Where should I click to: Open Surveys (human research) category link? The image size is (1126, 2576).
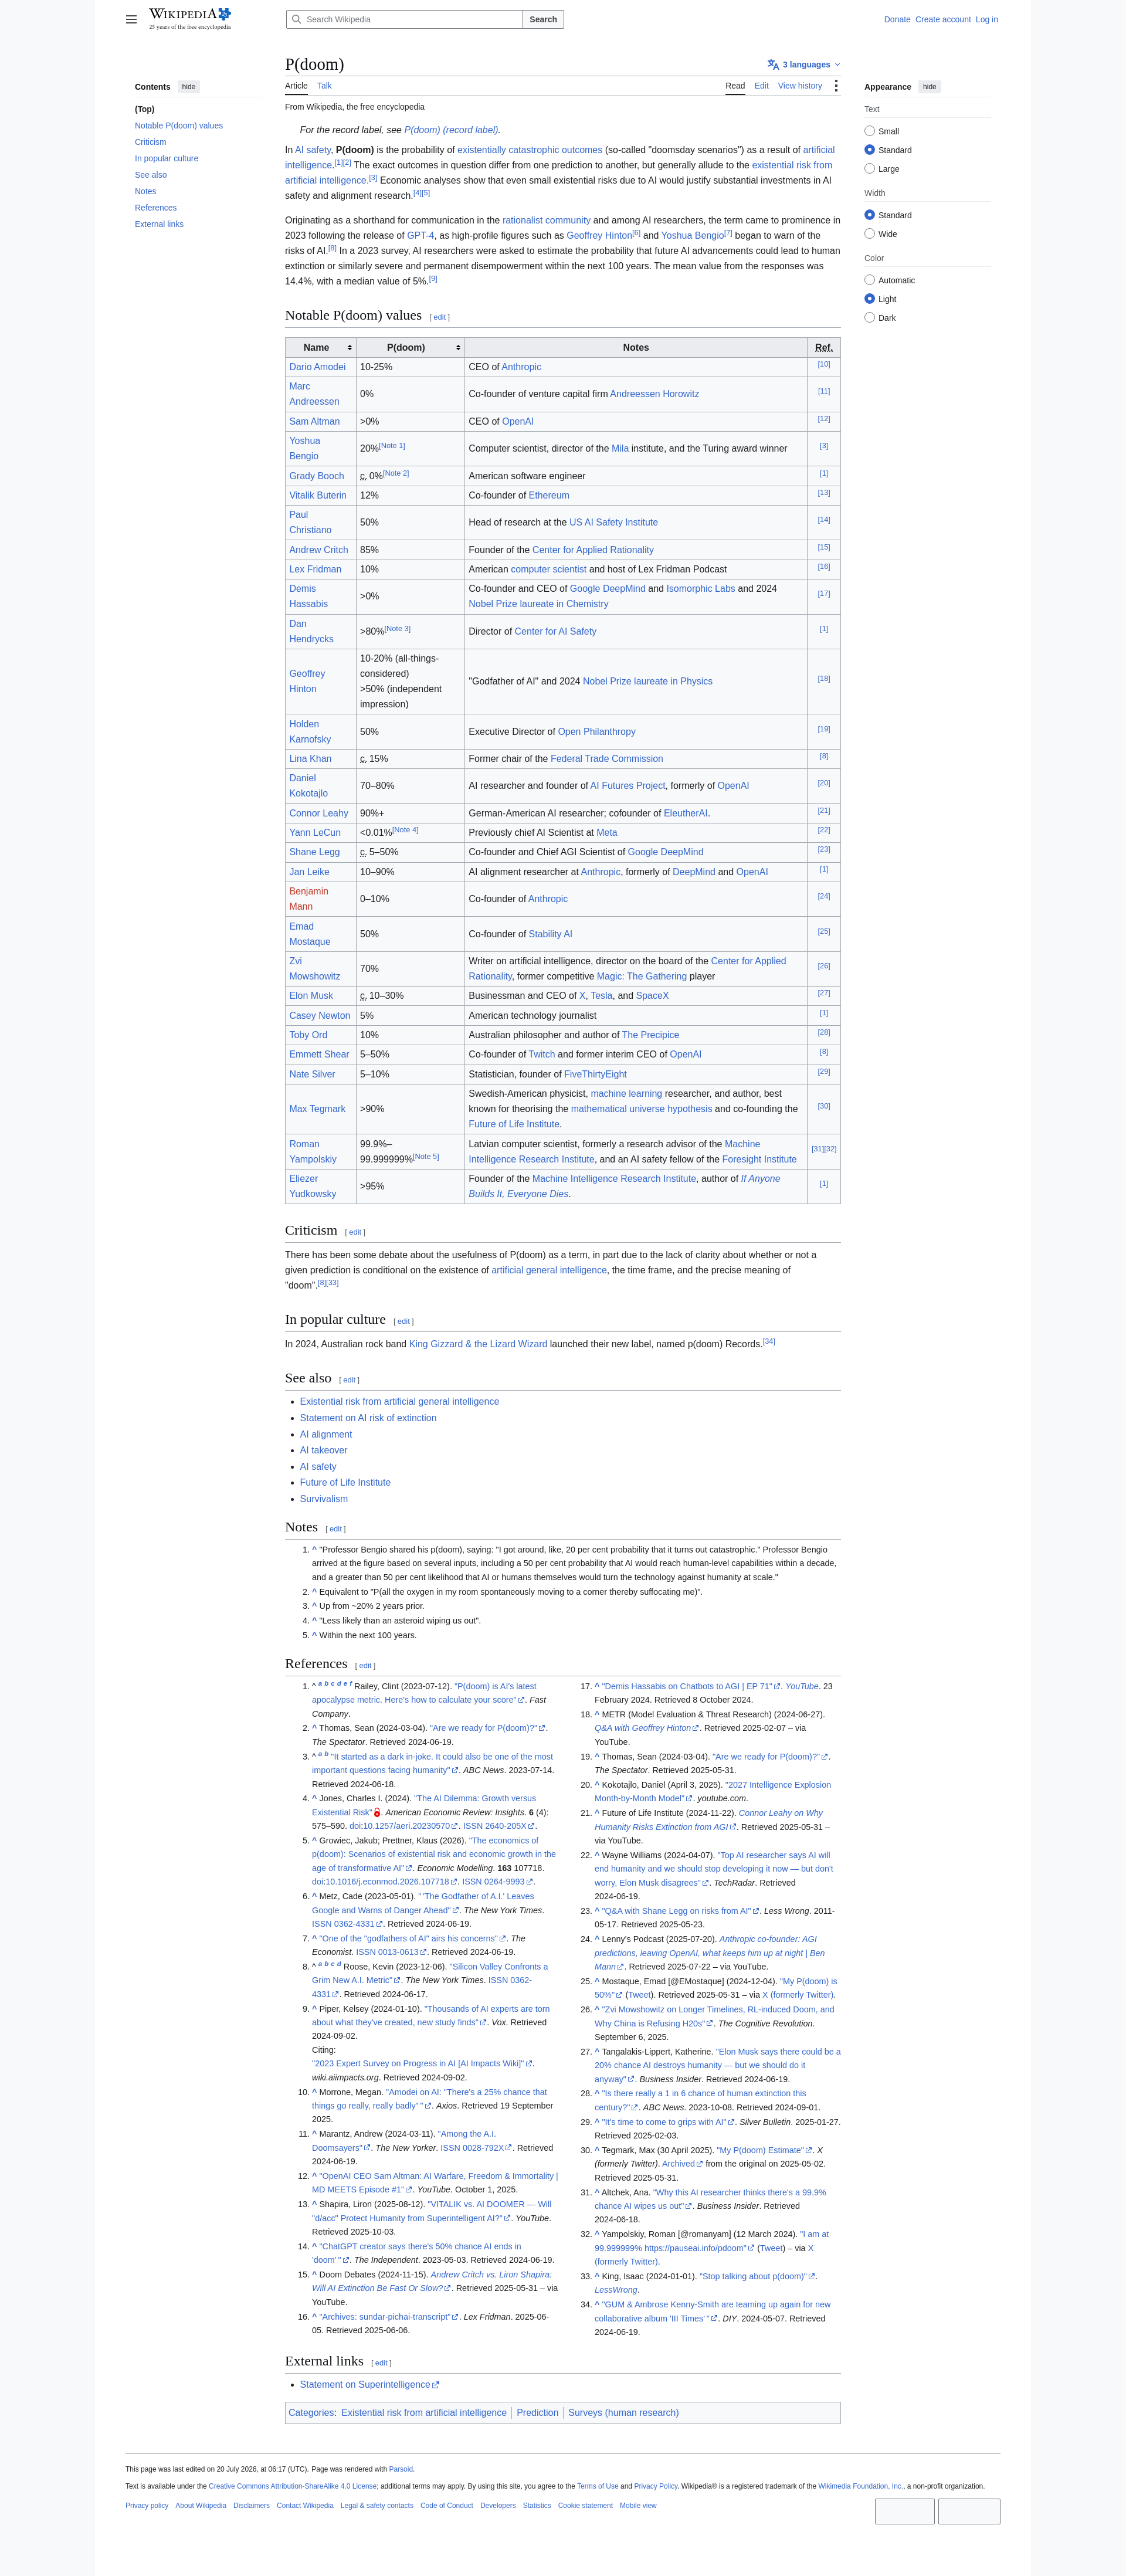click(x=623, y=2412)
